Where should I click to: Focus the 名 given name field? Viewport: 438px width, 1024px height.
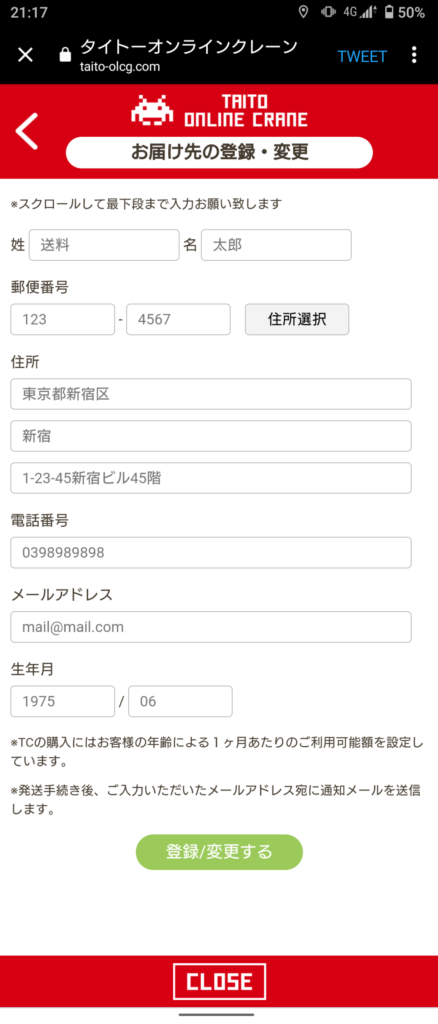276,245
